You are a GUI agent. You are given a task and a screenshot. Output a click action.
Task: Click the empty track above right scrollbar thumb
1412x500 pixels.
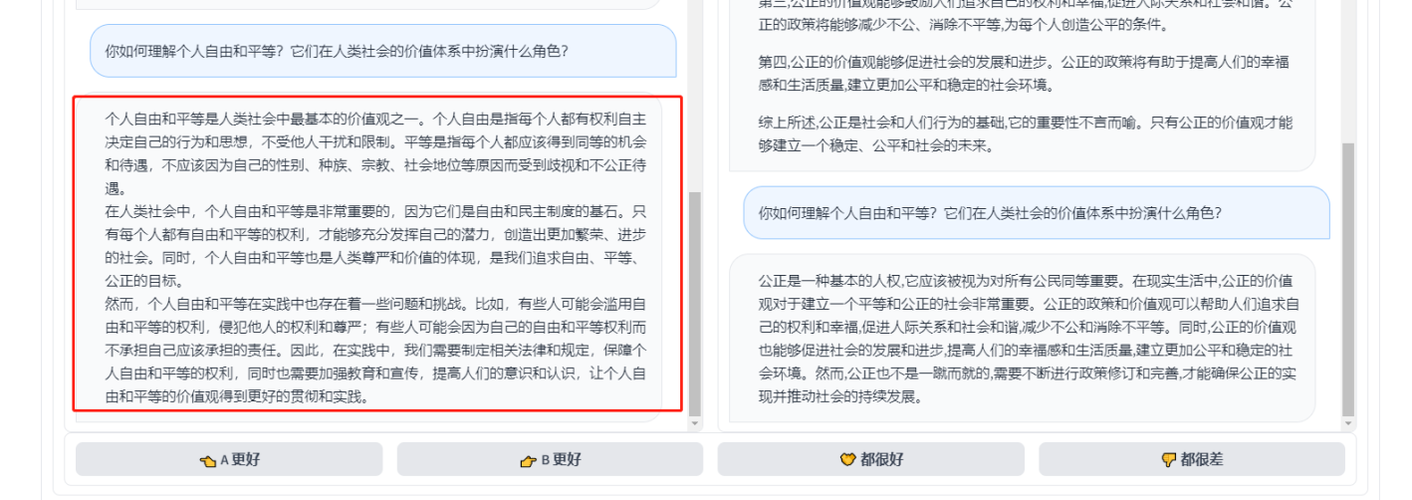click(1348, 70)
